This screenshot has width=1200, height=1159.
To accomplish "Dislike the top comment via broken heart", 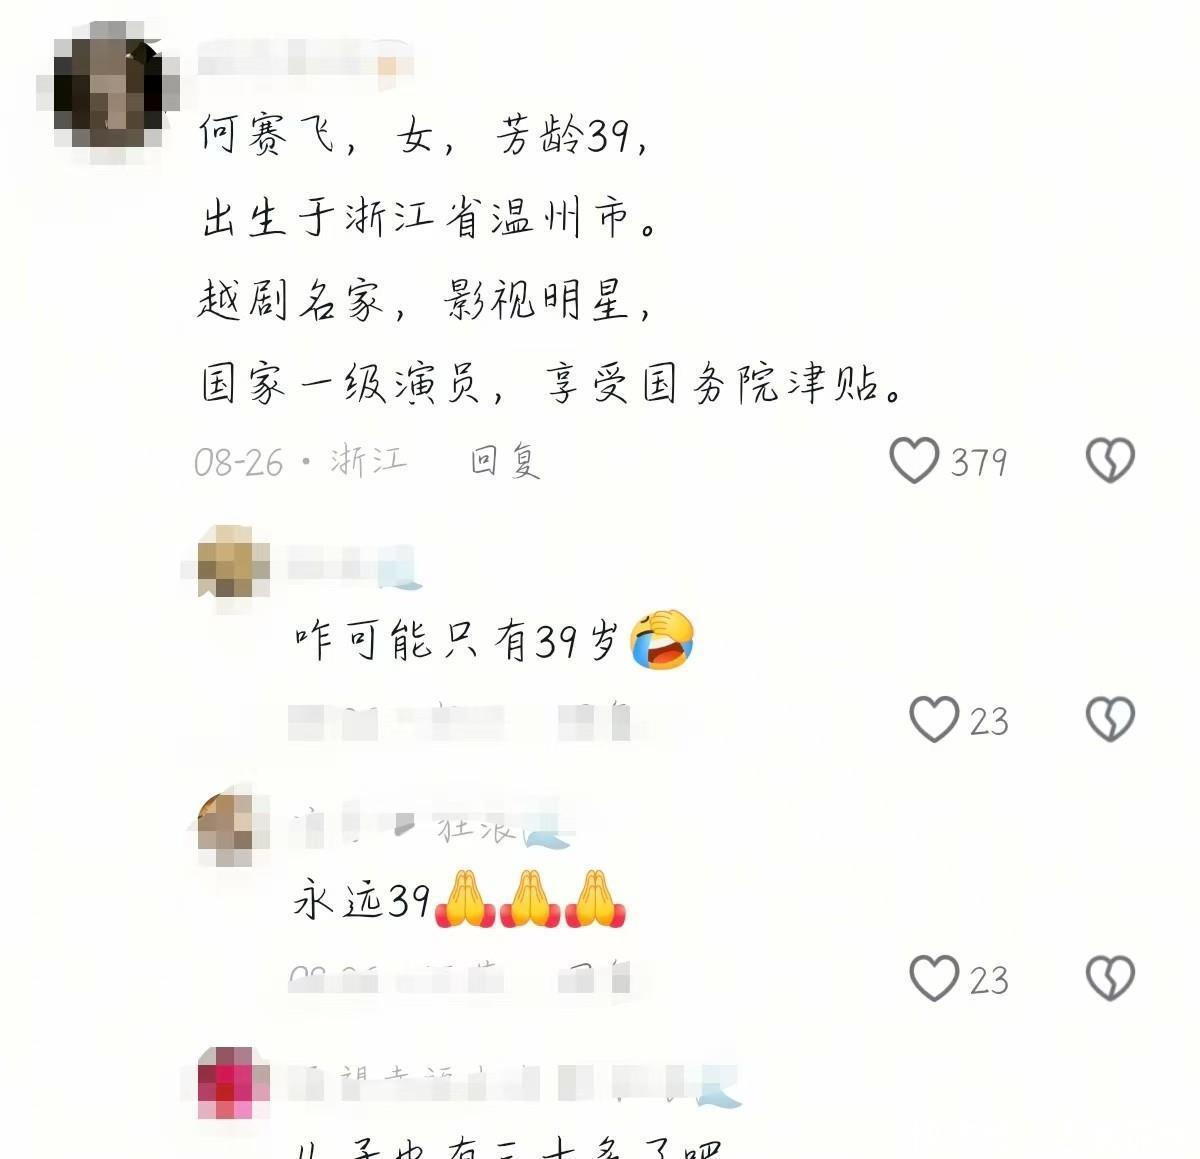I will [x=1110, y=461].
